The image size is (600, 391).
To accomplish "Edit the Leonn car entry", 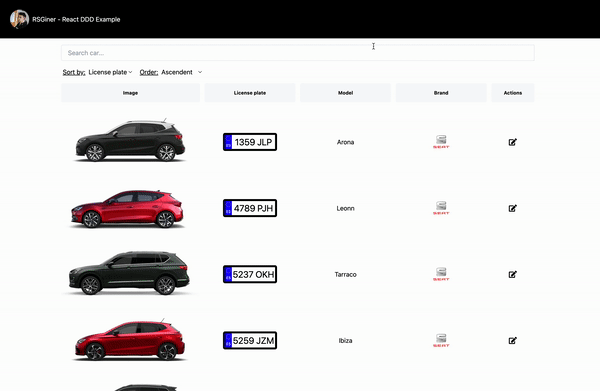I will 513,208.
